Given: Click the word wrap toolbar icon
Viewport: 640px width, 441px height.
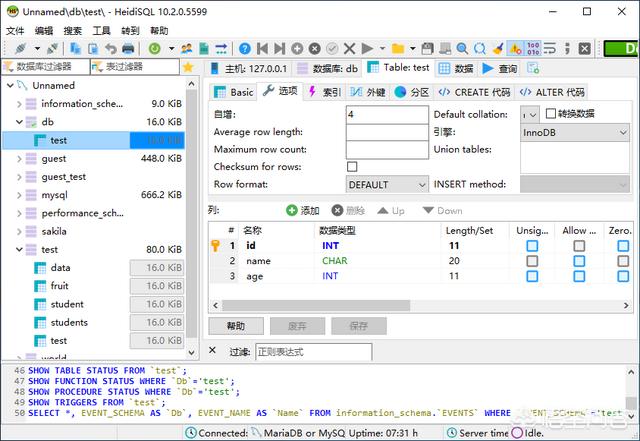Looking at the screenshot, I should point(550,49).
